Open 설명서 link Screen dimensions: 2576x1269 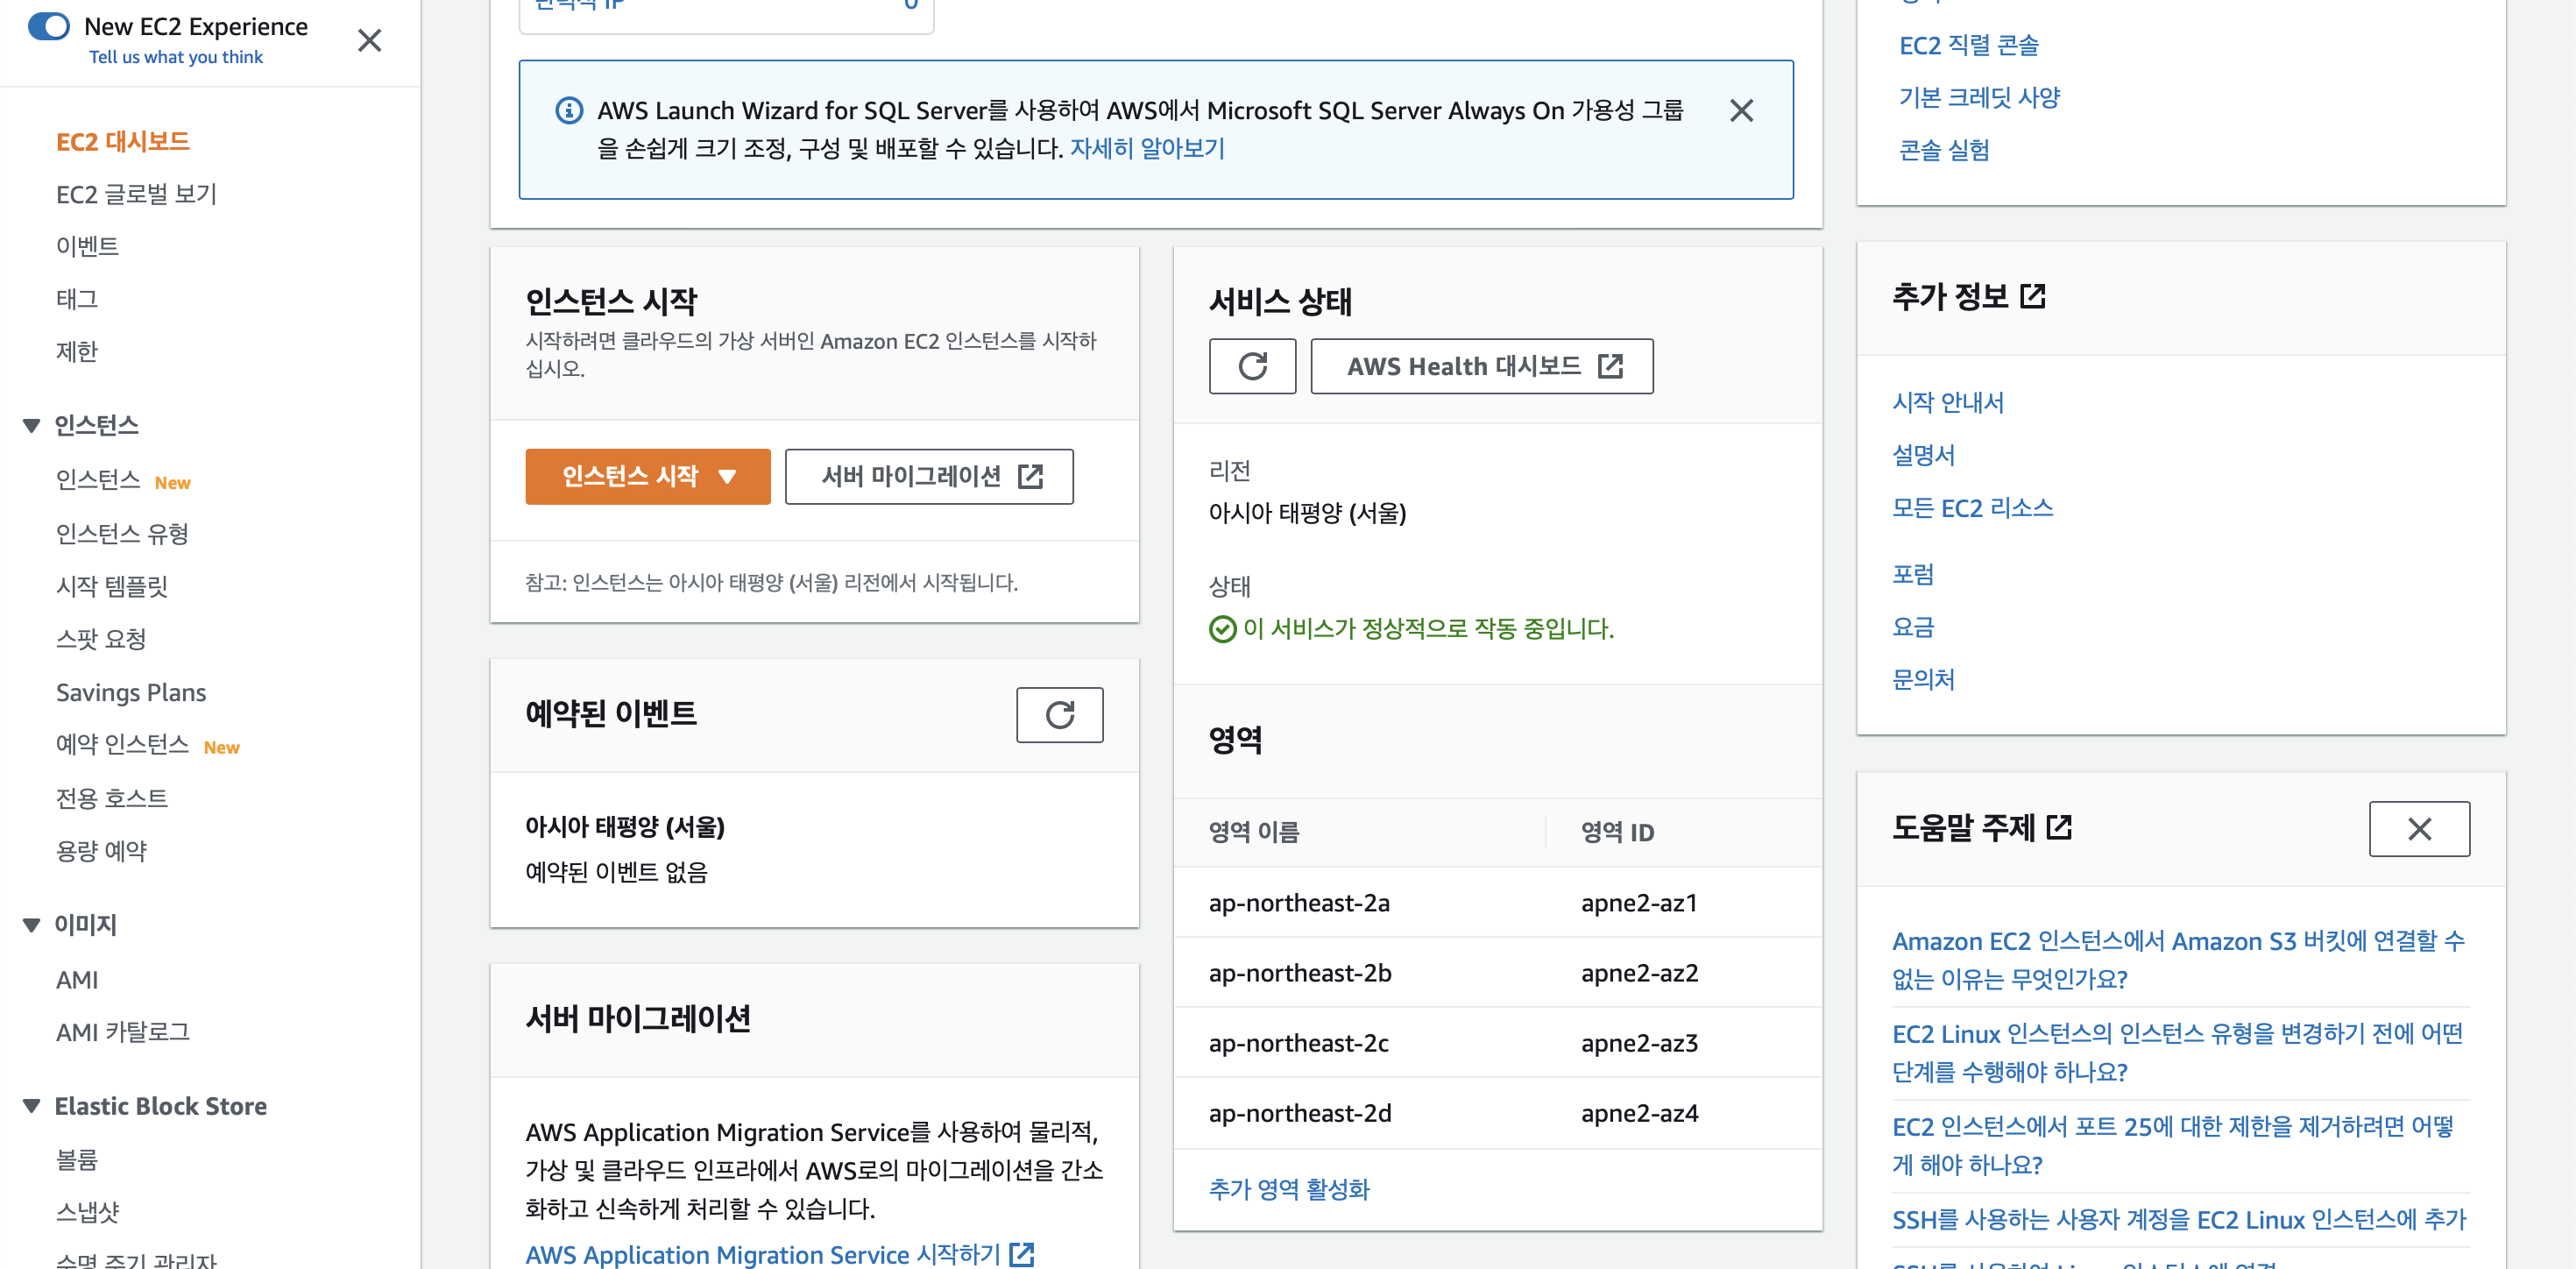point(1923,455)
